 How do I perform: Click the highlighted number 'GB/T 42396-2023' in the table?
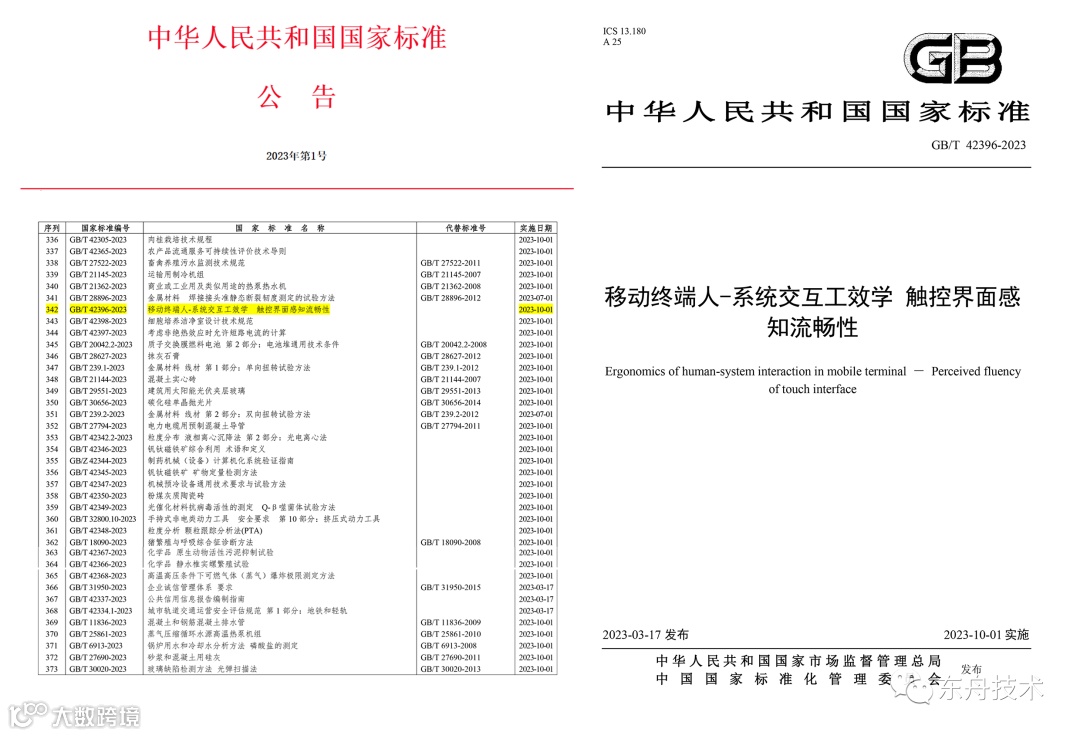[98, 310]
